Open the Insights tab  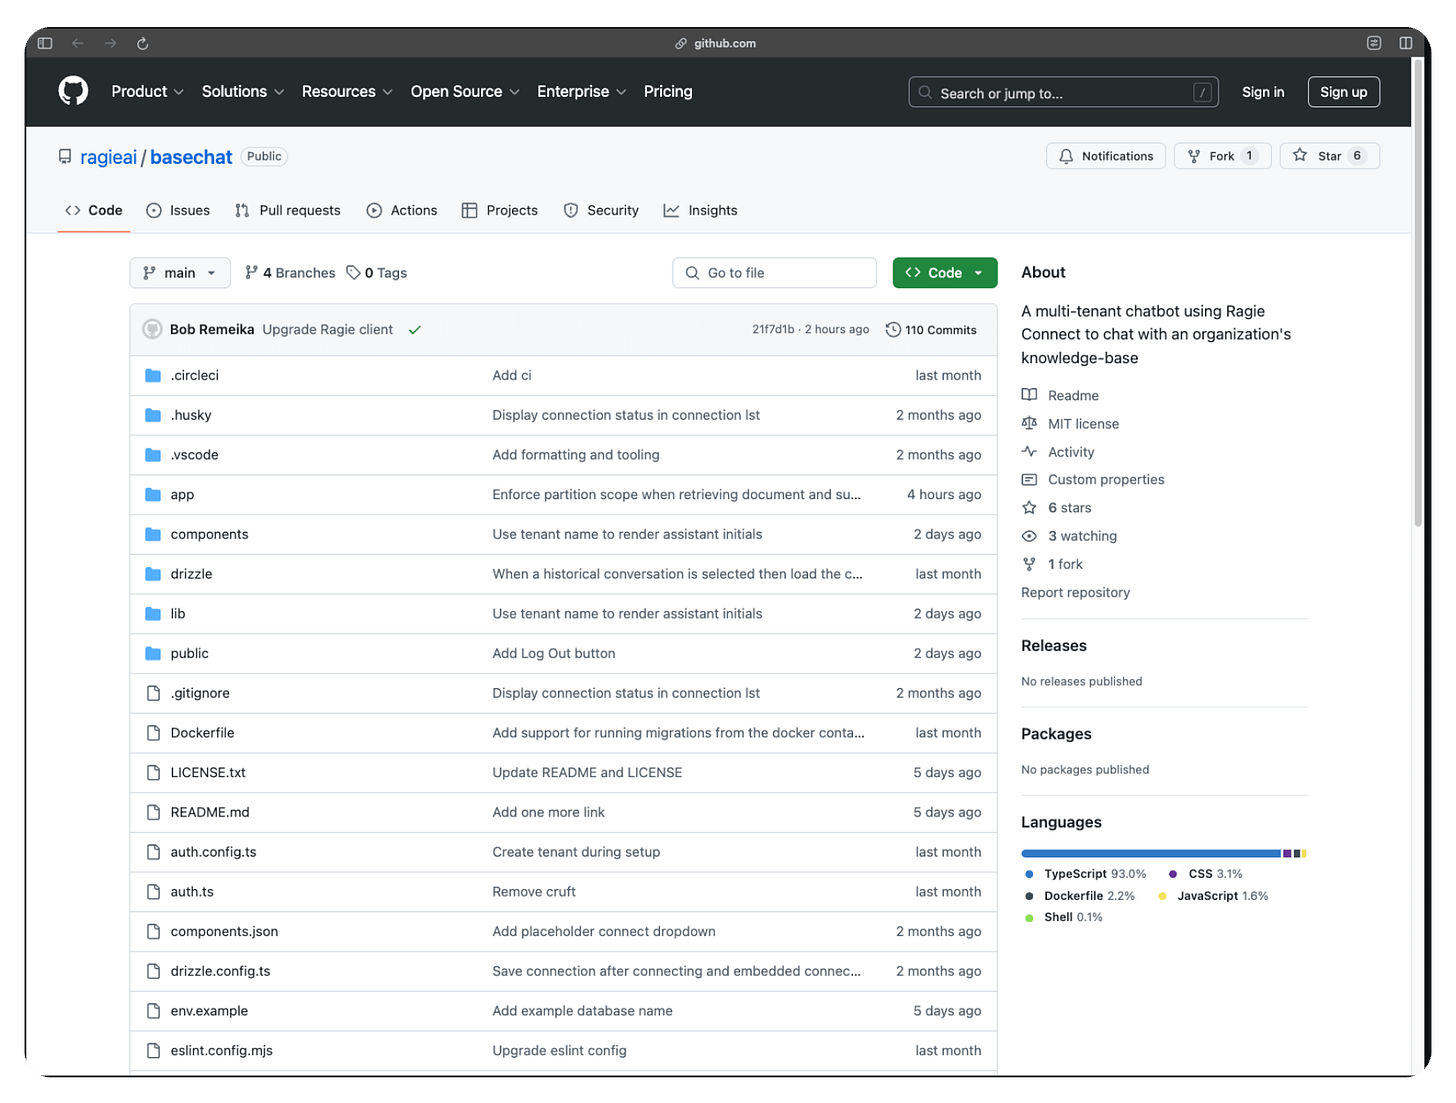[x=700, y=210]
